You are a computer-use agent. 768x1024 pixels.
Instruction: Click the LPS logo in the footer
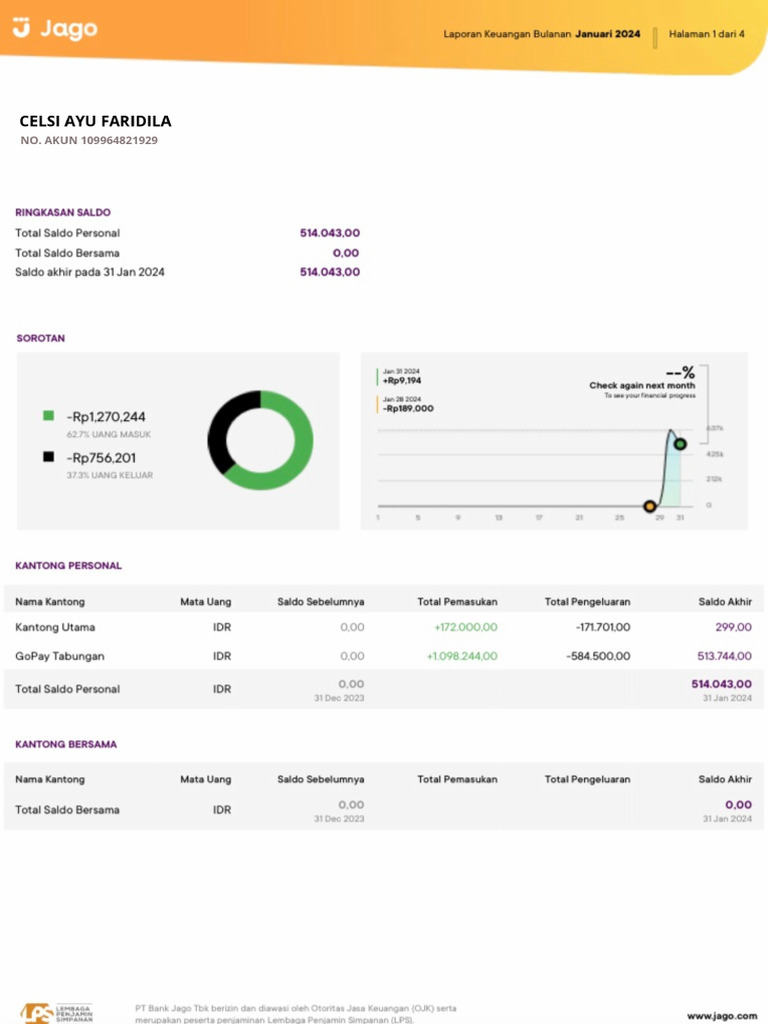pos(57,1012)
